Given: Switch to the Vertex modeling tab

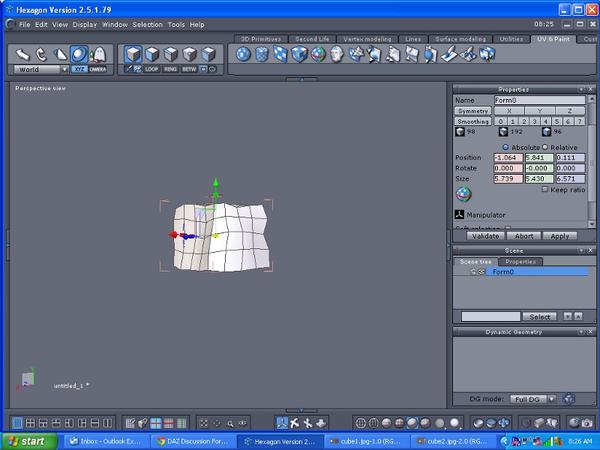Looking at the screenshot, I should [x=367, y=39].
